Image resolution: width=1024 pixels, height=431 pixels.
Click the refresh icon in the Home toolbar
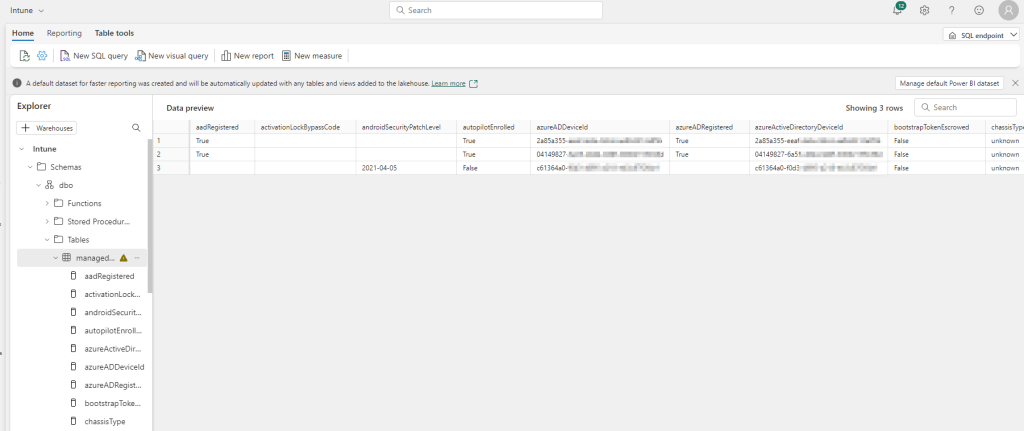coord(24,56)
